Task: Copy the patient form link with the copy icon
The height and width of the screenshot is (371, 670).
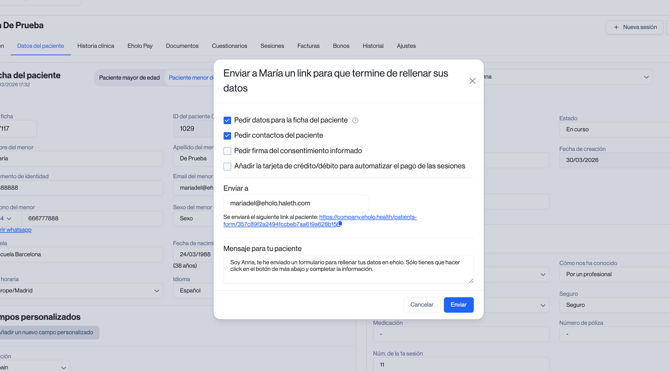Action: [x=340, y=224]
